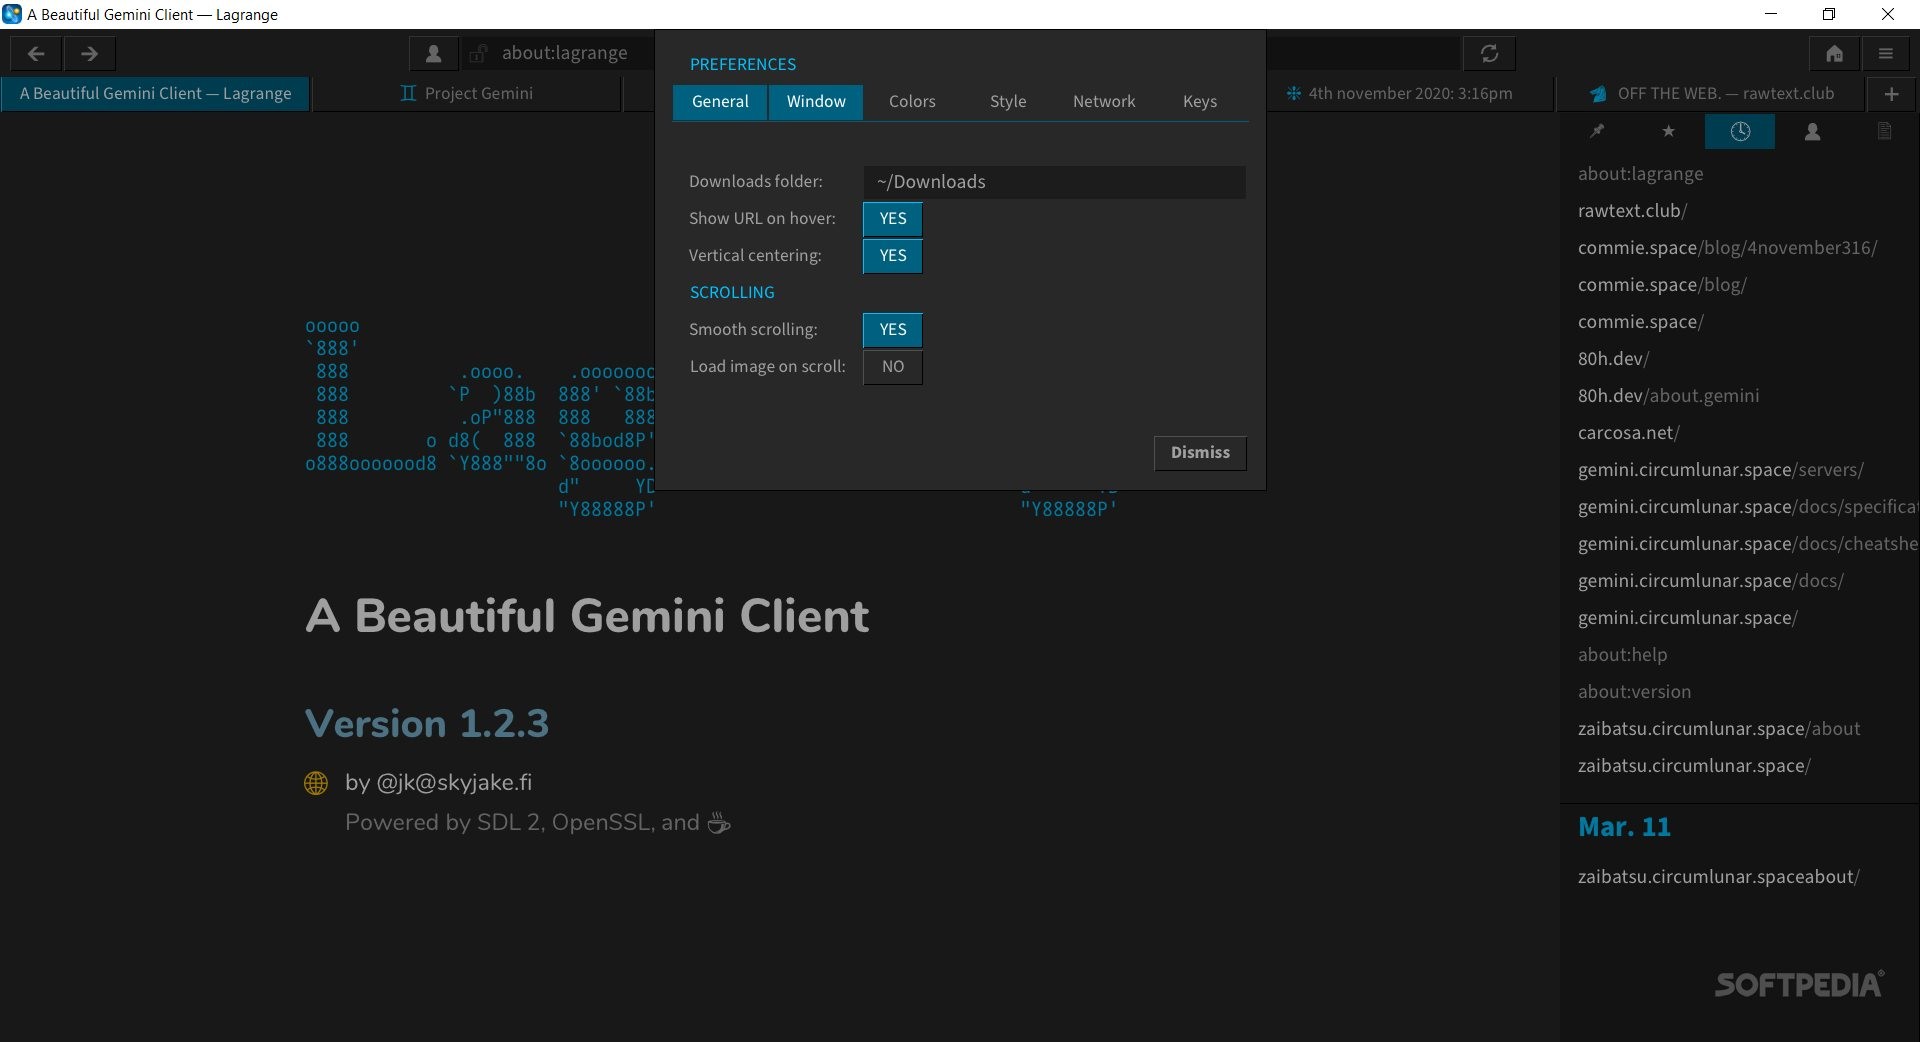Switch to Network preferences tab
Image resolution: width=1920 pixels, height=1042 pixels.
(x=1104, y=102)
